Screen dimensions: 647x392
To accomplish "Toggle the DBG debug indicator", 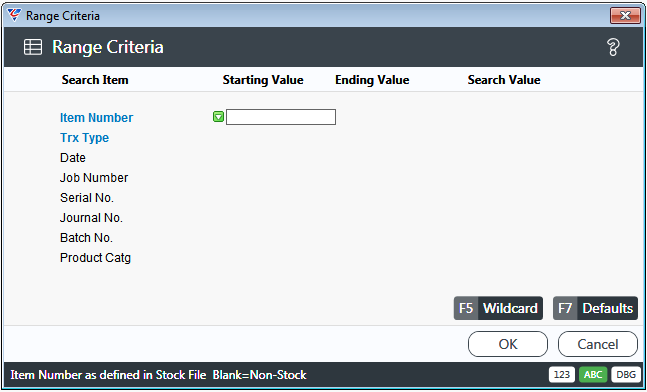I will pyautogui.click(x=625, y=375).
